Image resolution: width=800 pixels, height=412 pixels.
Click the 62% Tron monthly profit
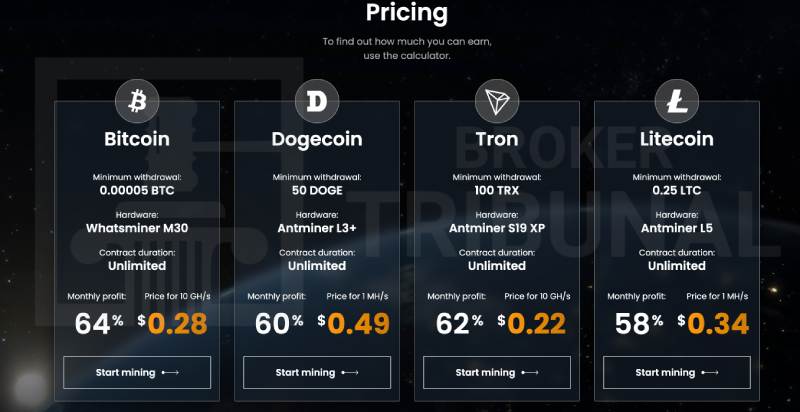pos(459,323)
